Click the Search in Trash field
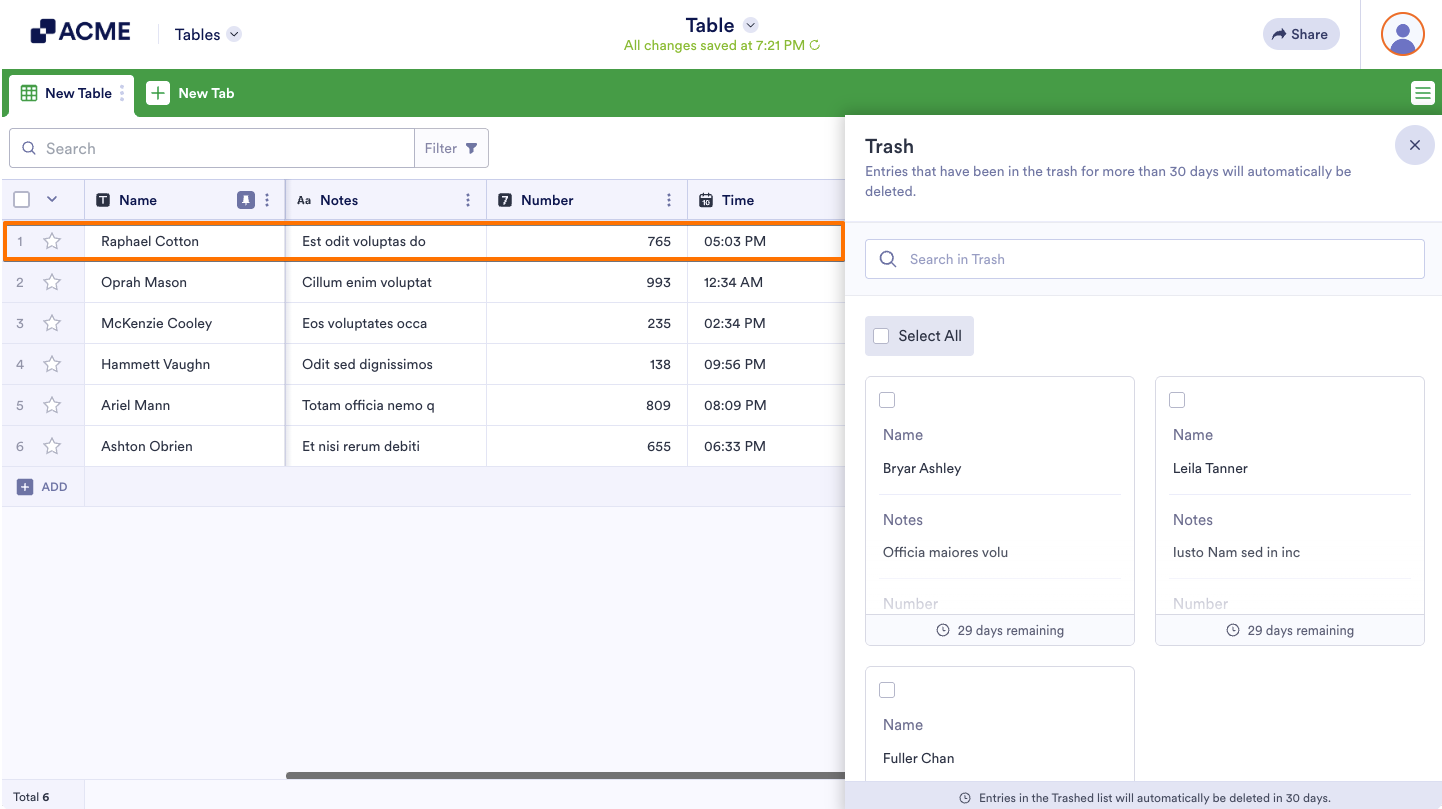The height and width of the screenshot is (809, 1442). (x=1145, y=259)
